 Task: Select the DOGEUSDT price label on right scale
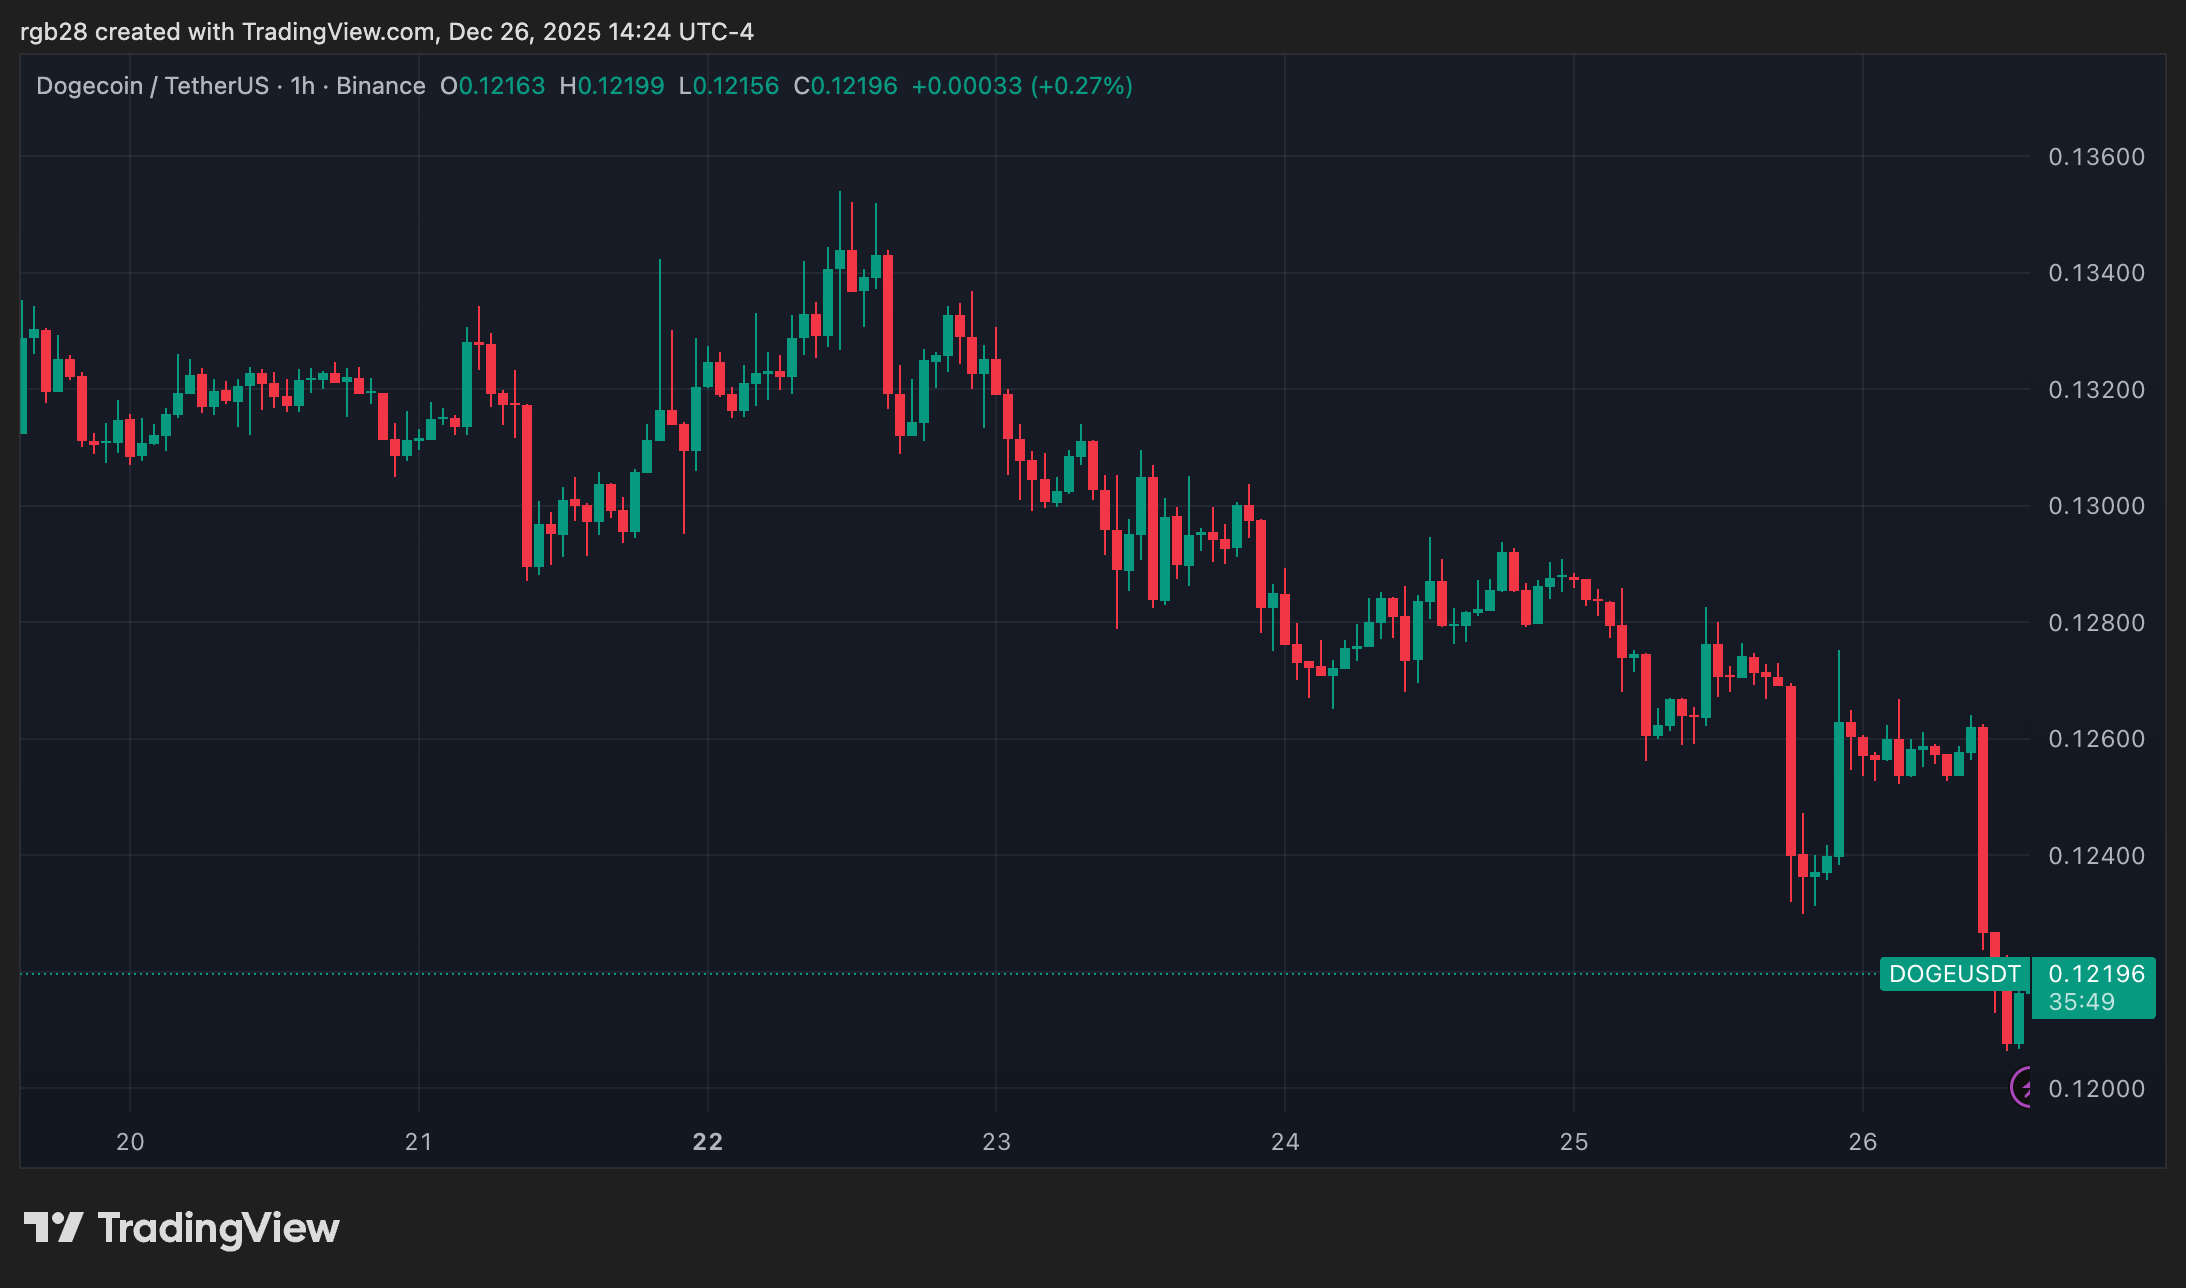pos(1954,974)
